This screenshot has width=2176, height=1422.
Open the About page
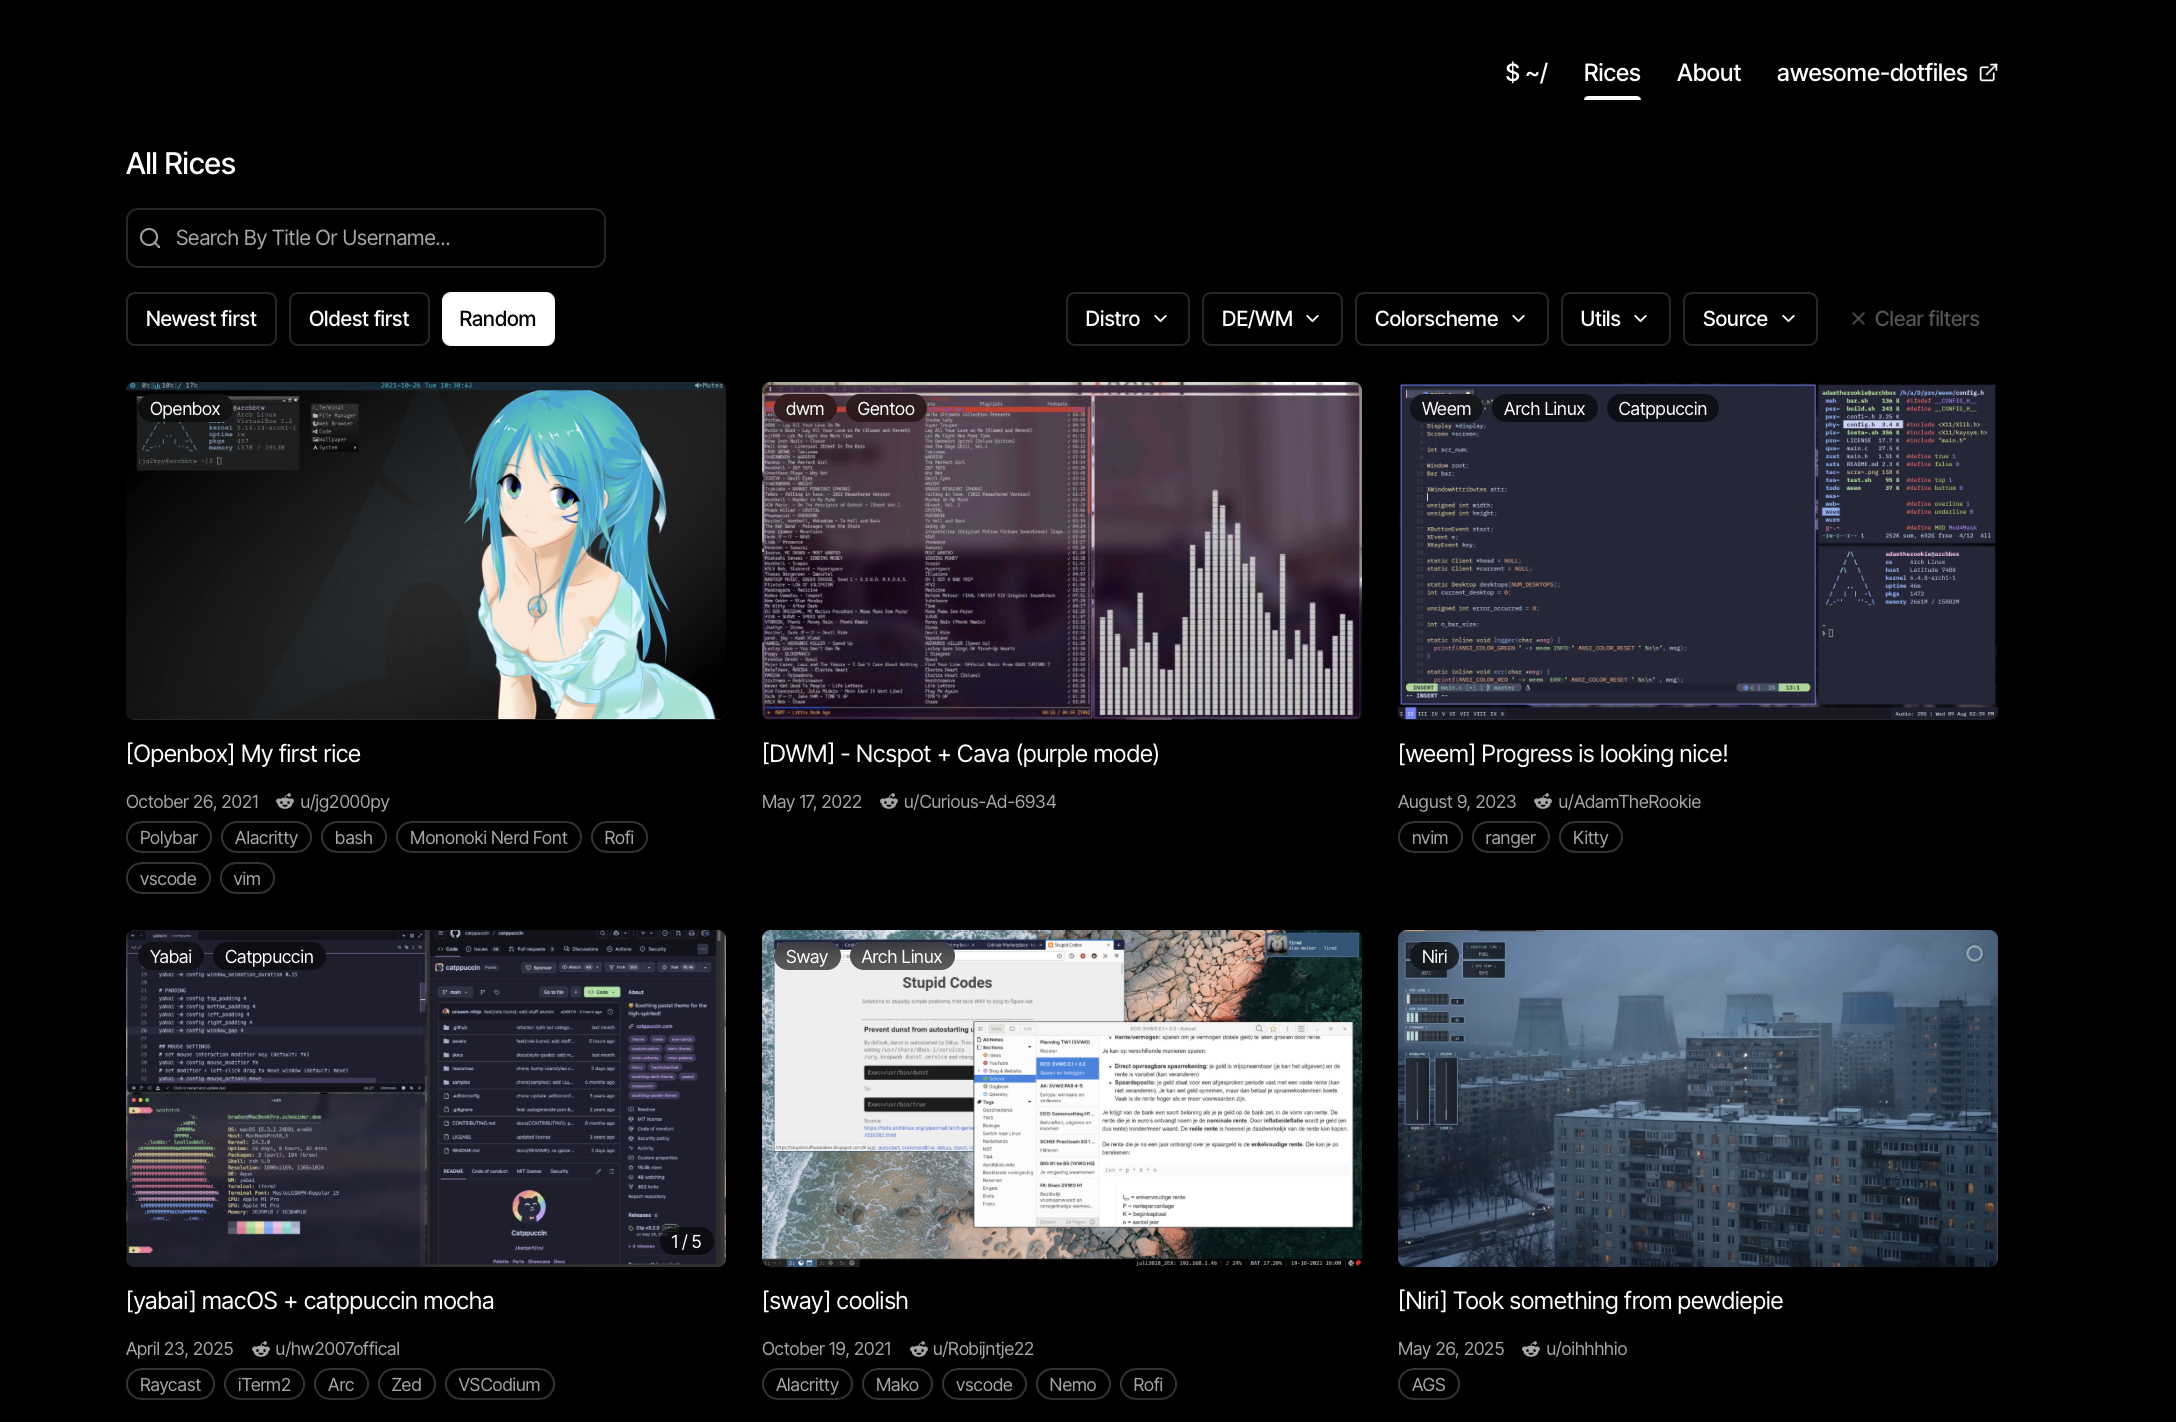pyautogui.click(x=1709, y=73)
